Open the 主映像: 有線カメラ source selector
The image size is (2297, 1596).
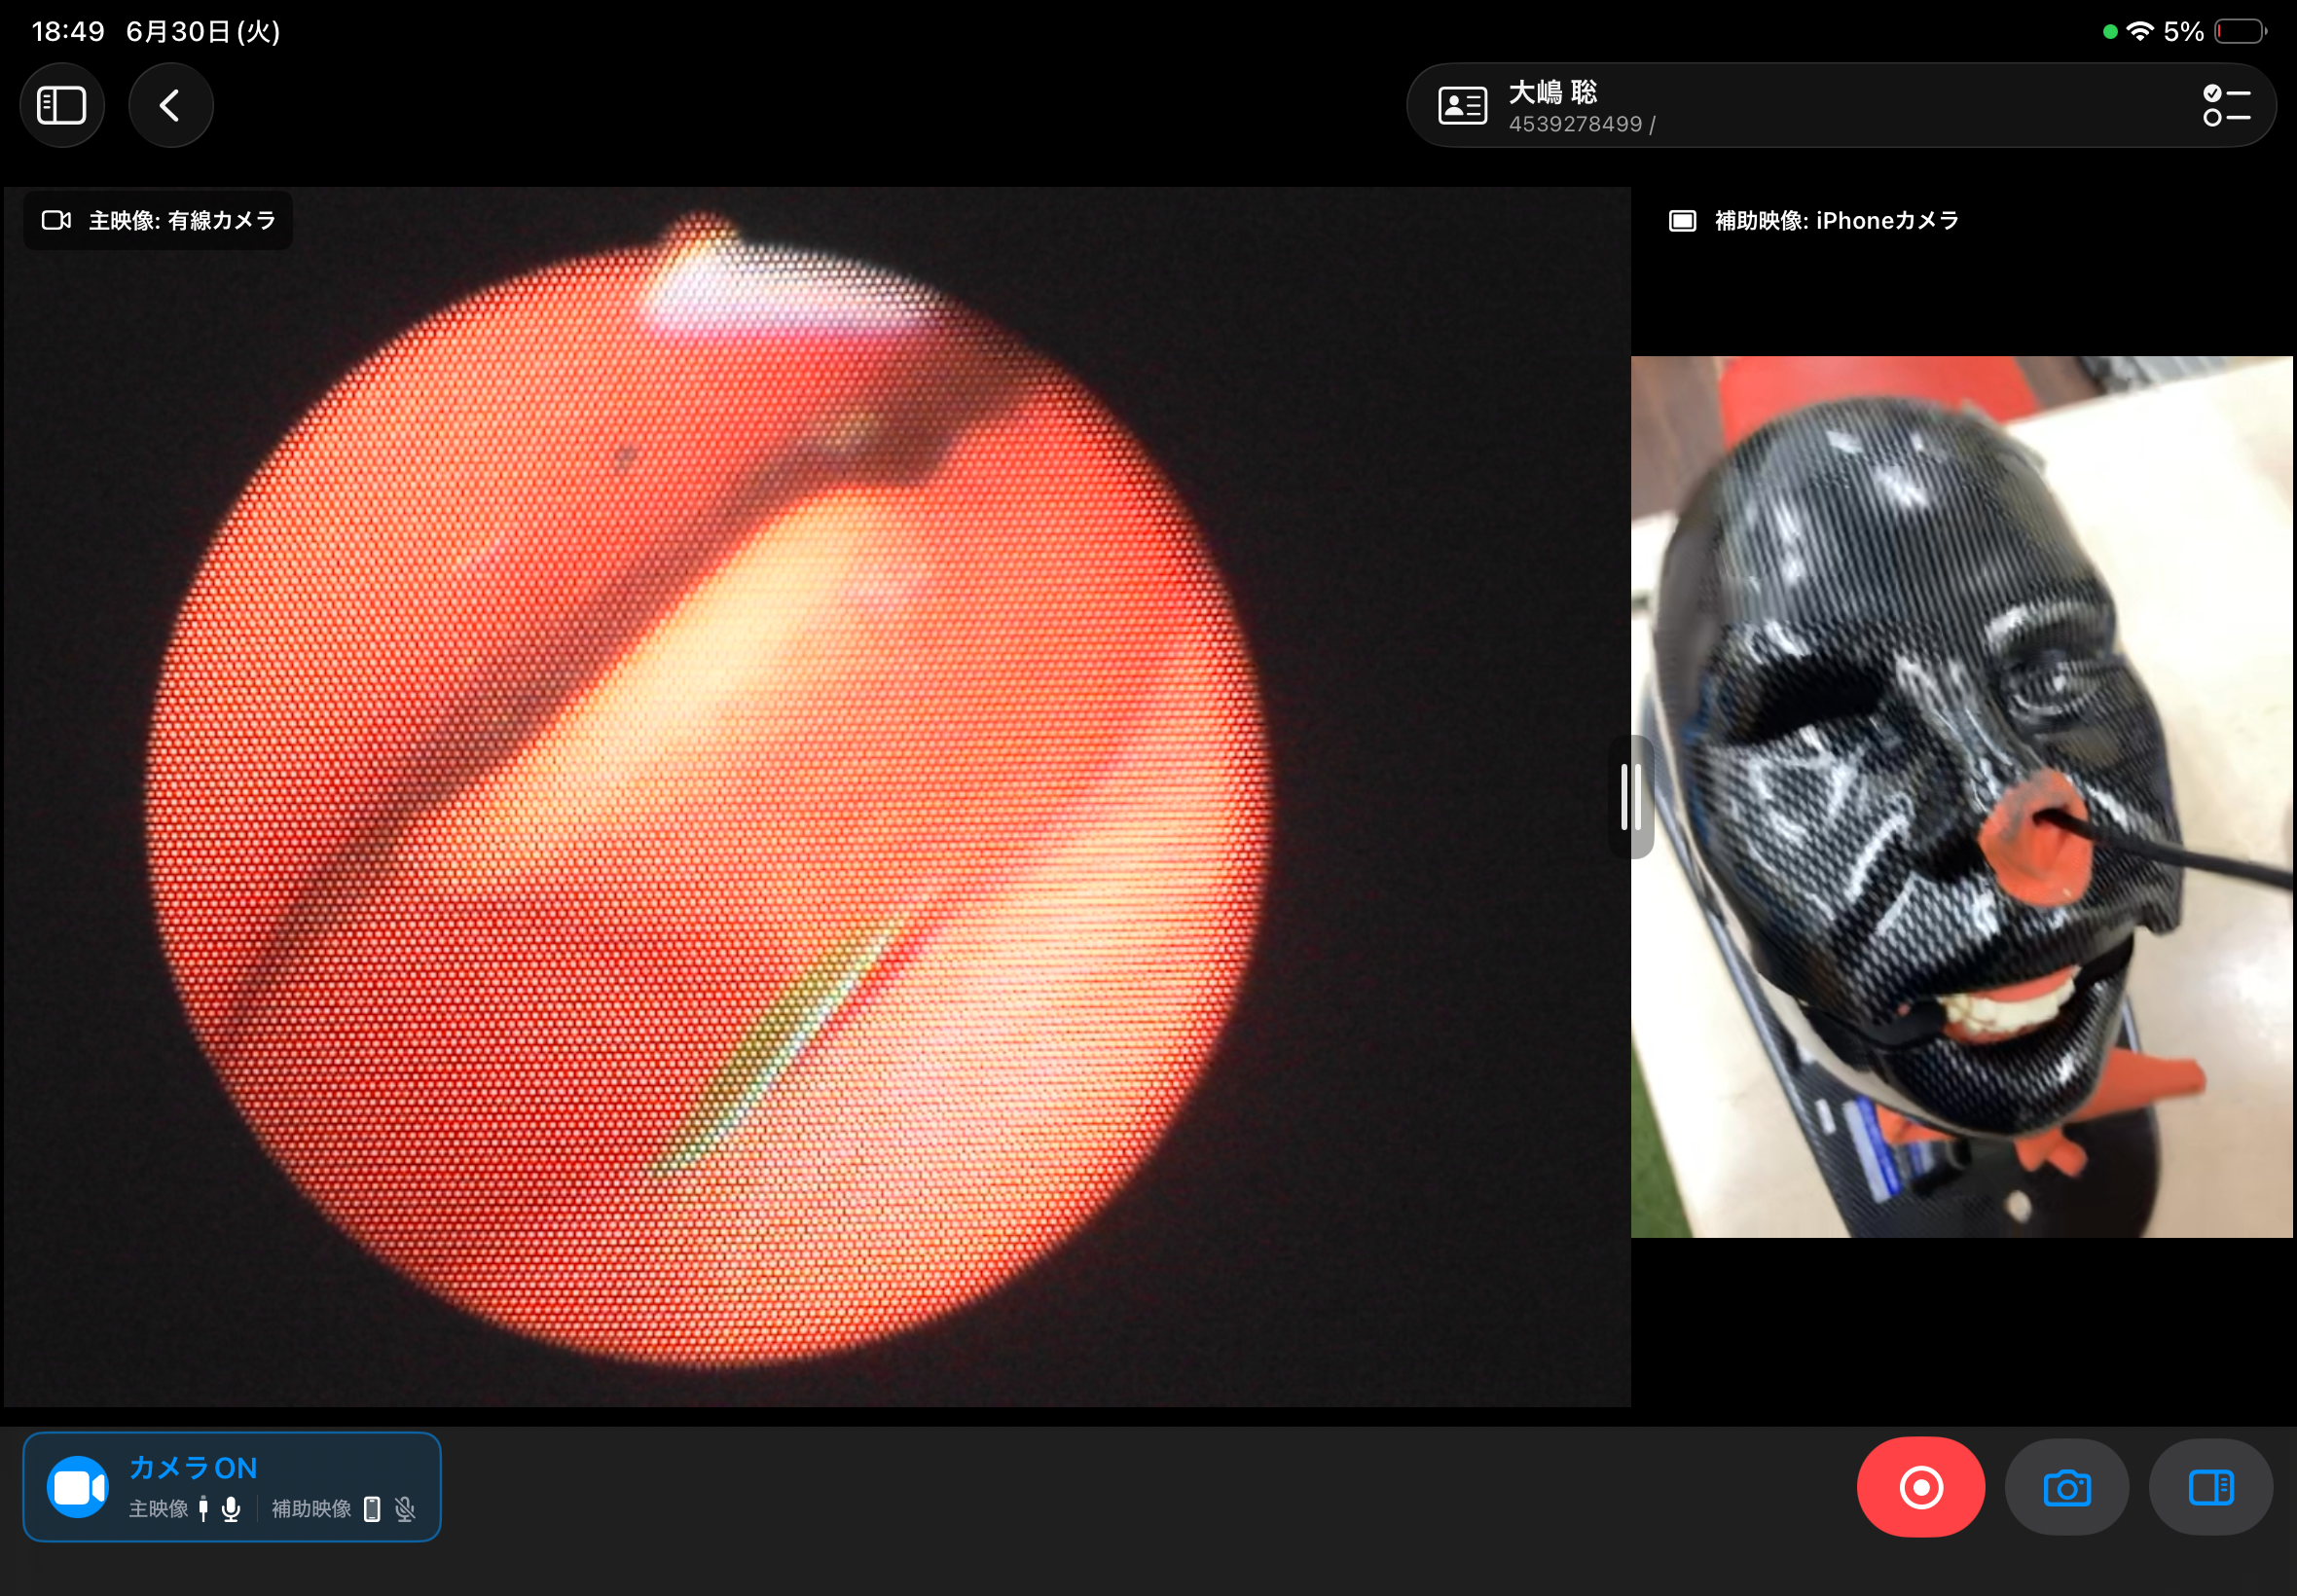158,220
